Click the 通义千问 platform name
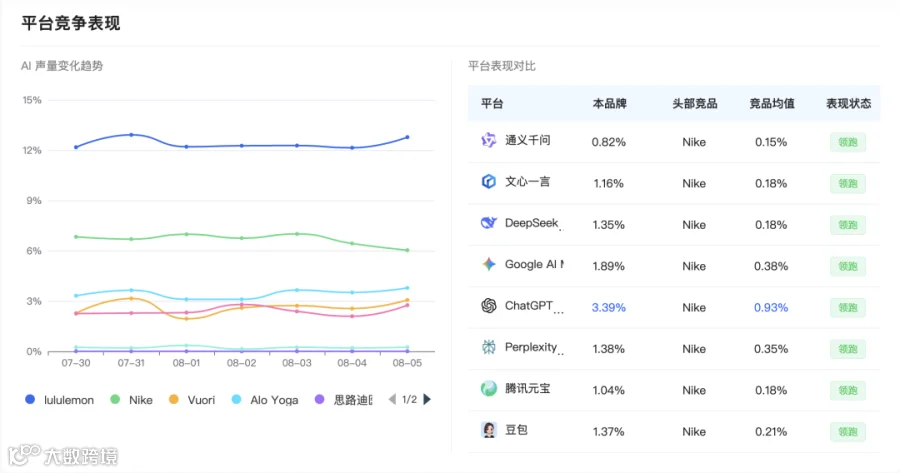The width and height of the screenshot is (900, 473). click(527, 140)
